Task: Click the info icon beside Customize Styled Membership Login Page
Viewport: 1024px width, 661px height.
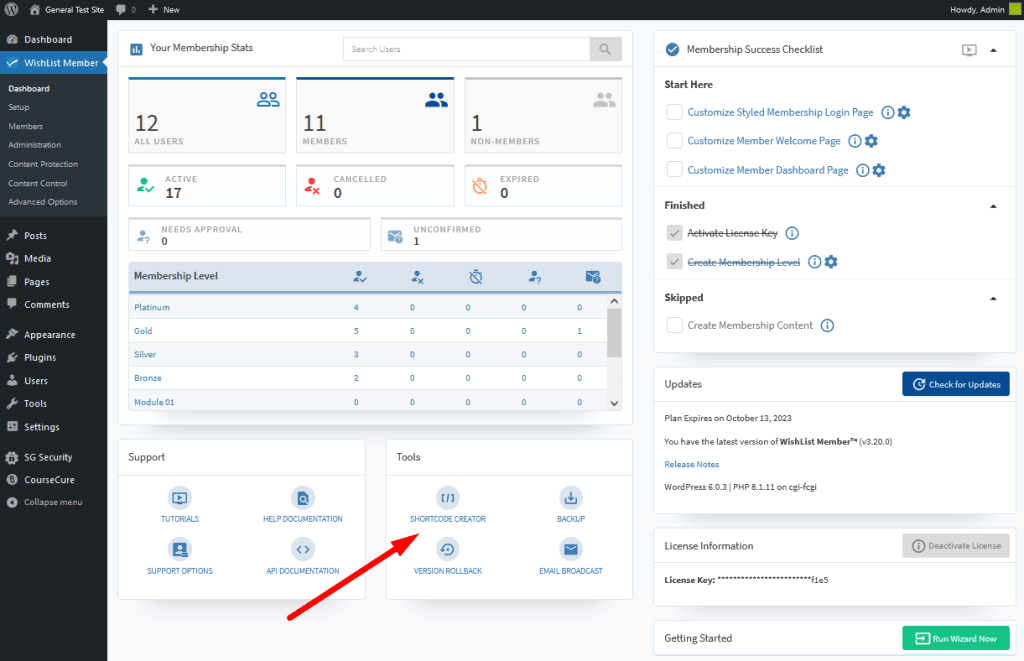Action: 888,112
